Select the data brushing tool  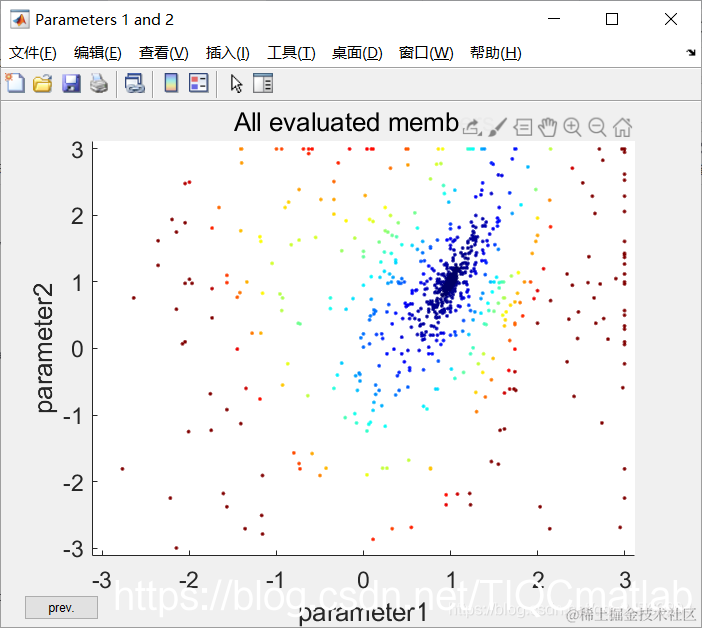[x=497, y=127]
